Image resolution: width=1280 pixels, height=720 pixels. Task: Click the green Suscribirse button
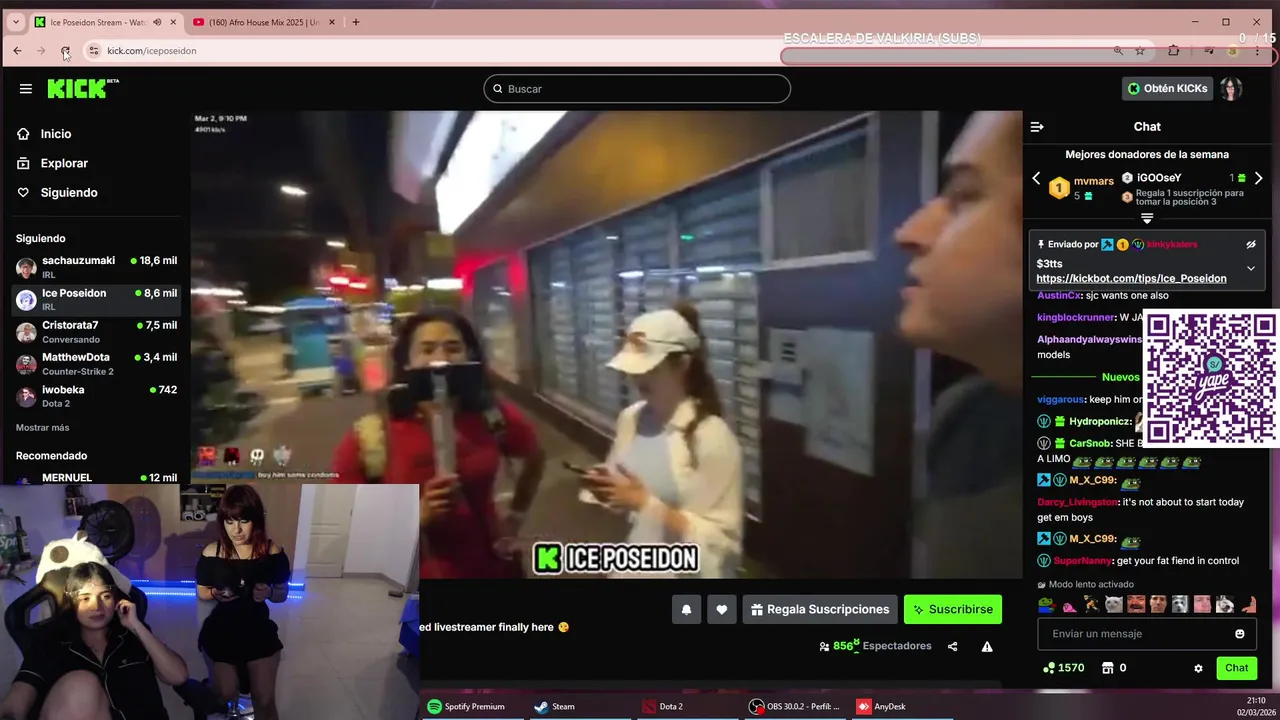953,609
